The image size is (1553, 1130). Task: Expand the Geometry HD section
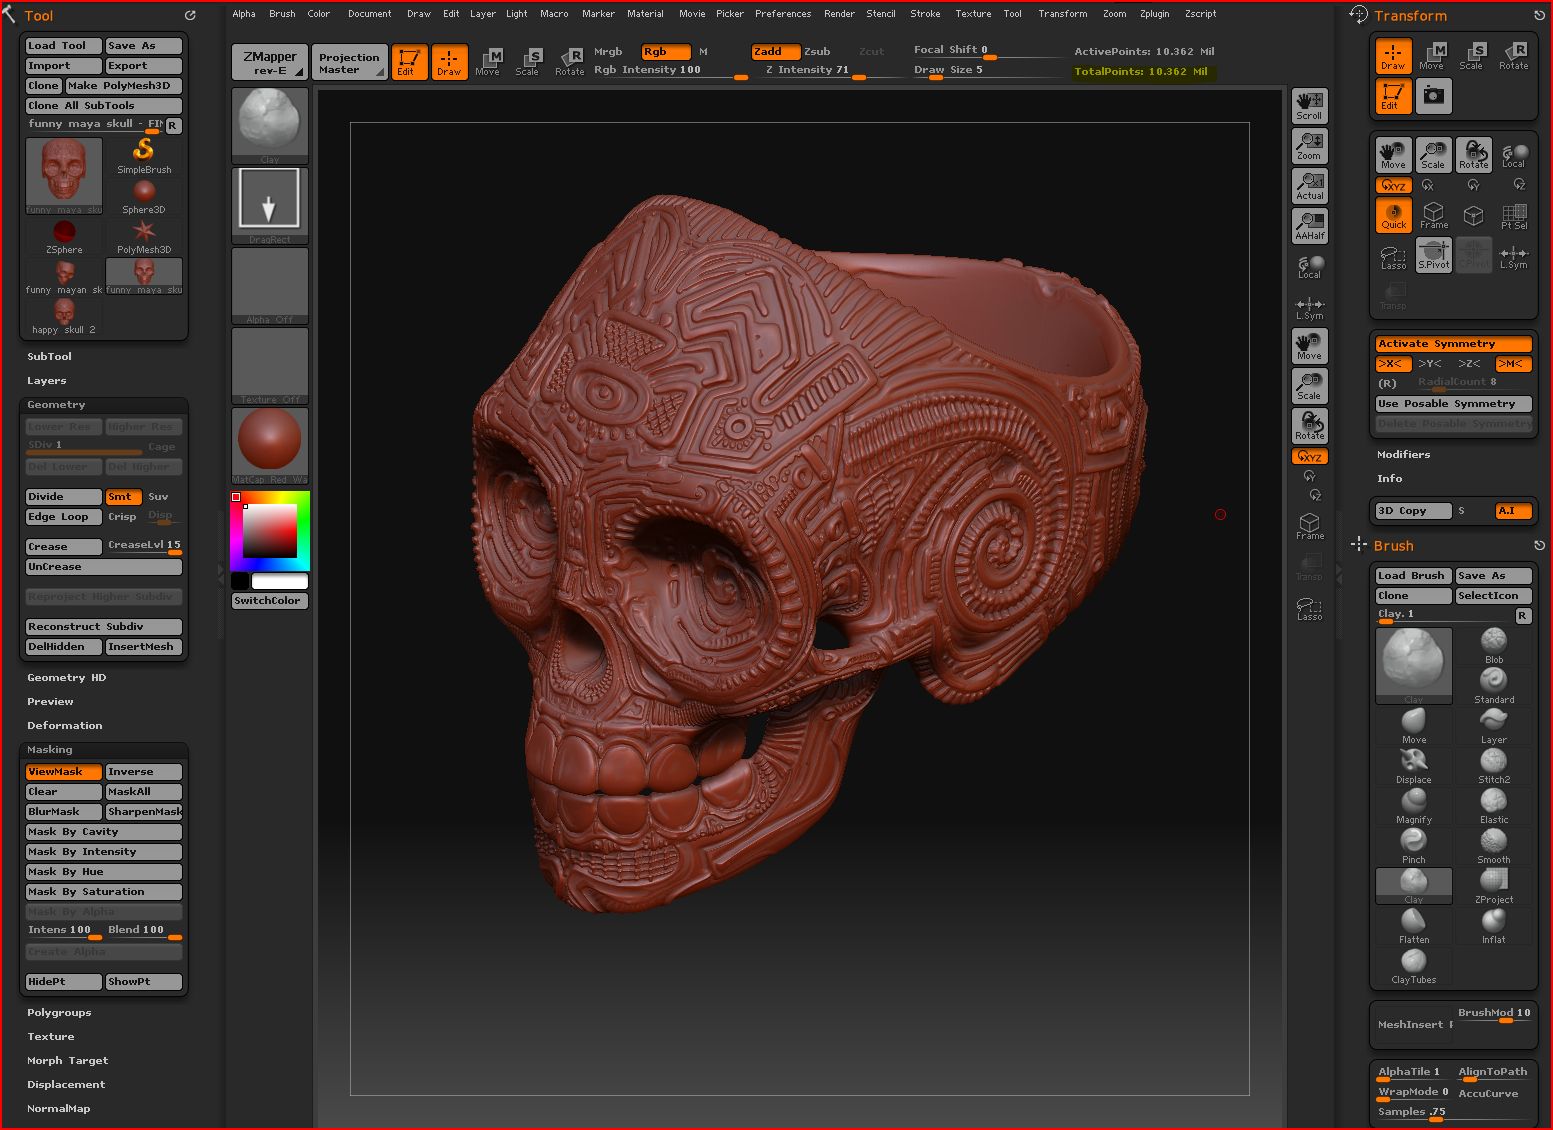click(66, 677)
